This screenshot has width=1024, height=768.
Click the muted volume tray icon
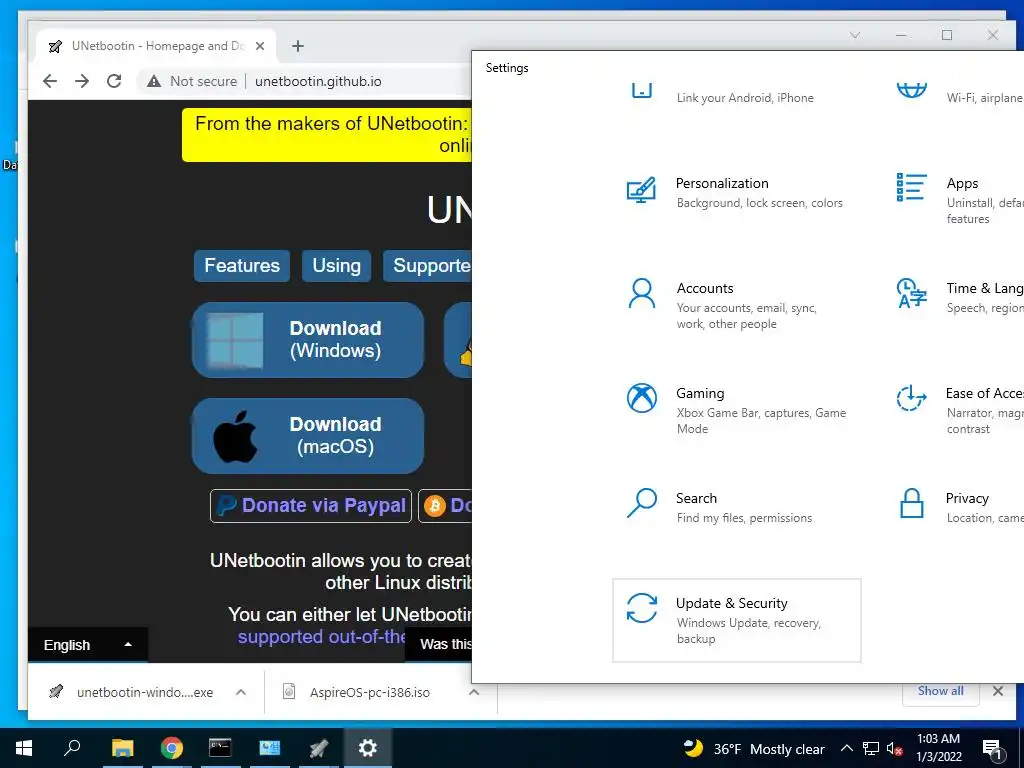point(895,749)
